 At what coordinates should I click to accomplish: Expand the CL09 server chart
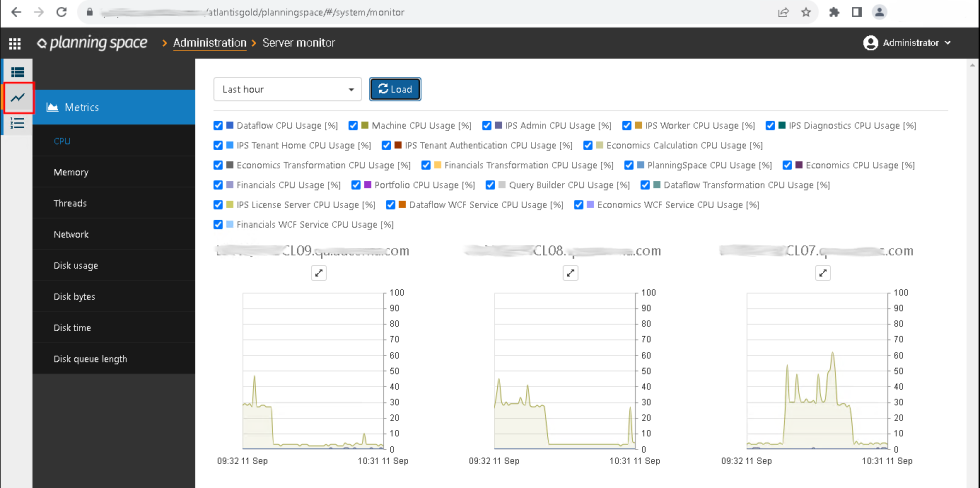point(319,273)
